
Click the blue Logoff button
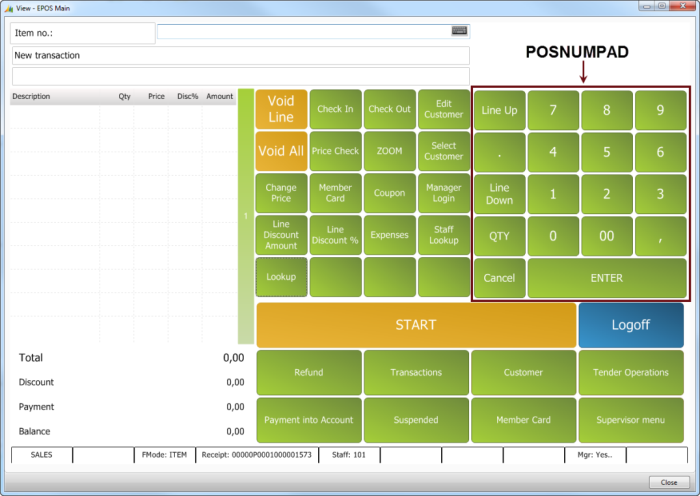click(x=630, y=325)
